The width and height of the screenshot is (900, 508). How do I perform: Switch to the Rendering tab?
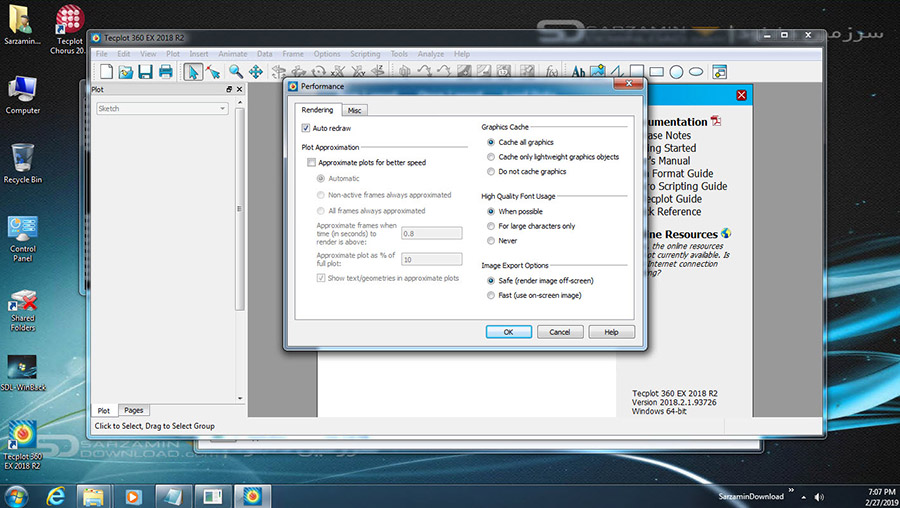317,110
